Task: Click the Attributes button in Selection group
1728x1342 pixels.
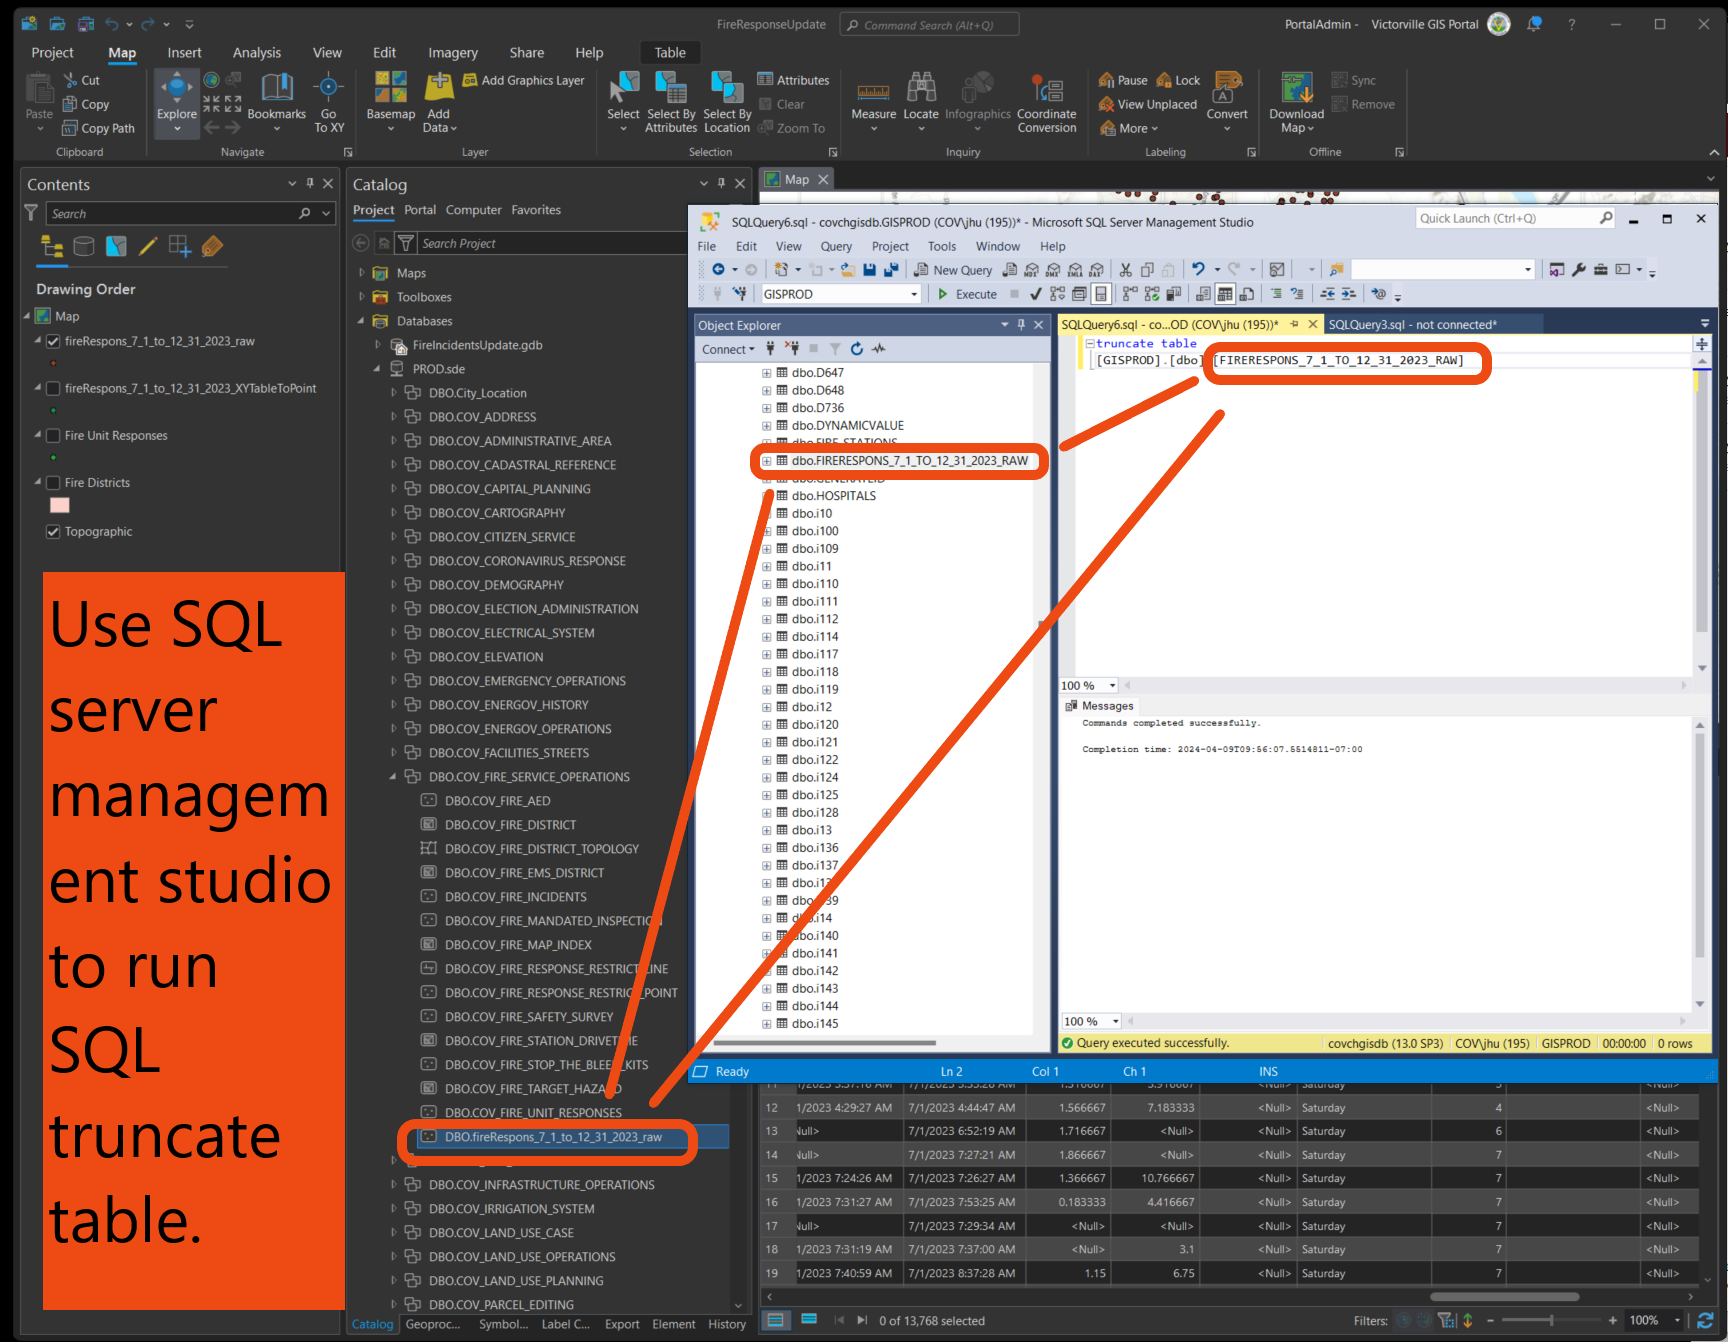Action: pos(793,80)
